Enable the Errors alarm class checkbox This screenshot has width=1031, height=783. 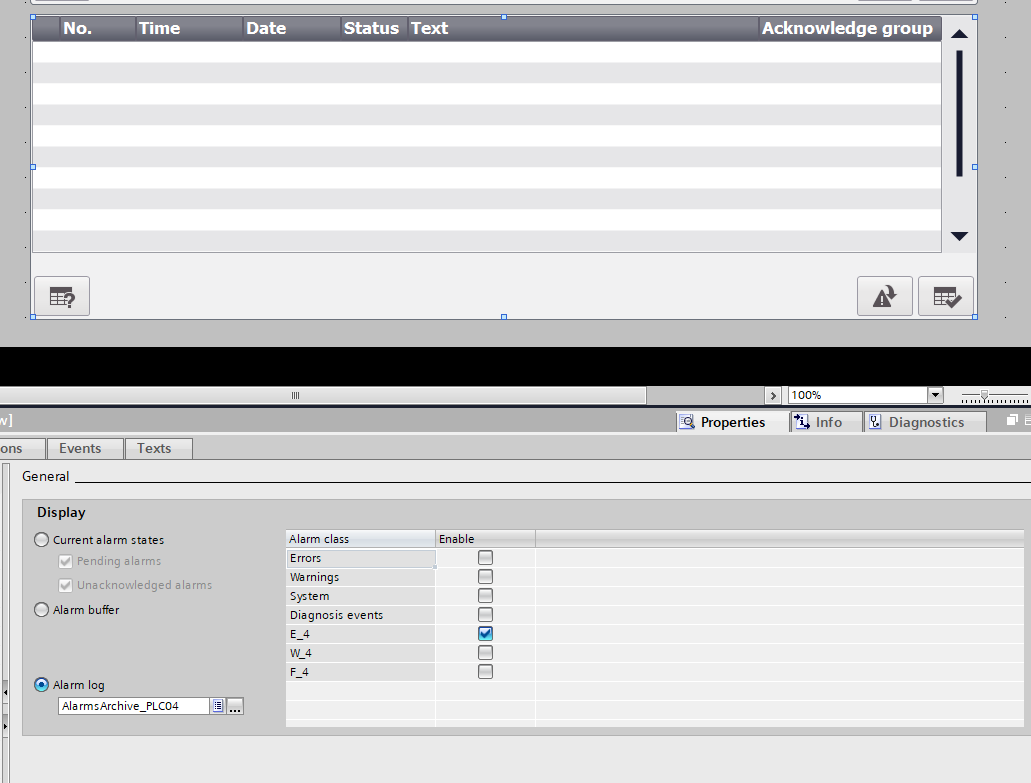point(485,558)
